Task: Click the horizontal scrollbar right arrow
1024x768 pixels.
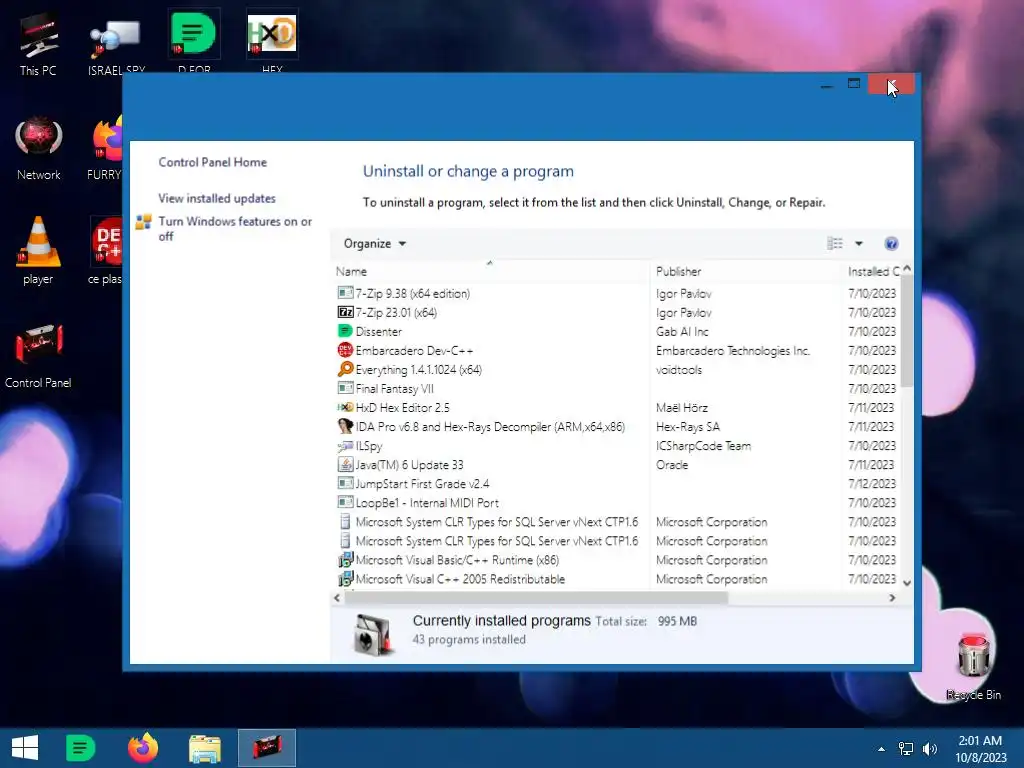Action: (x=892, y=598)
